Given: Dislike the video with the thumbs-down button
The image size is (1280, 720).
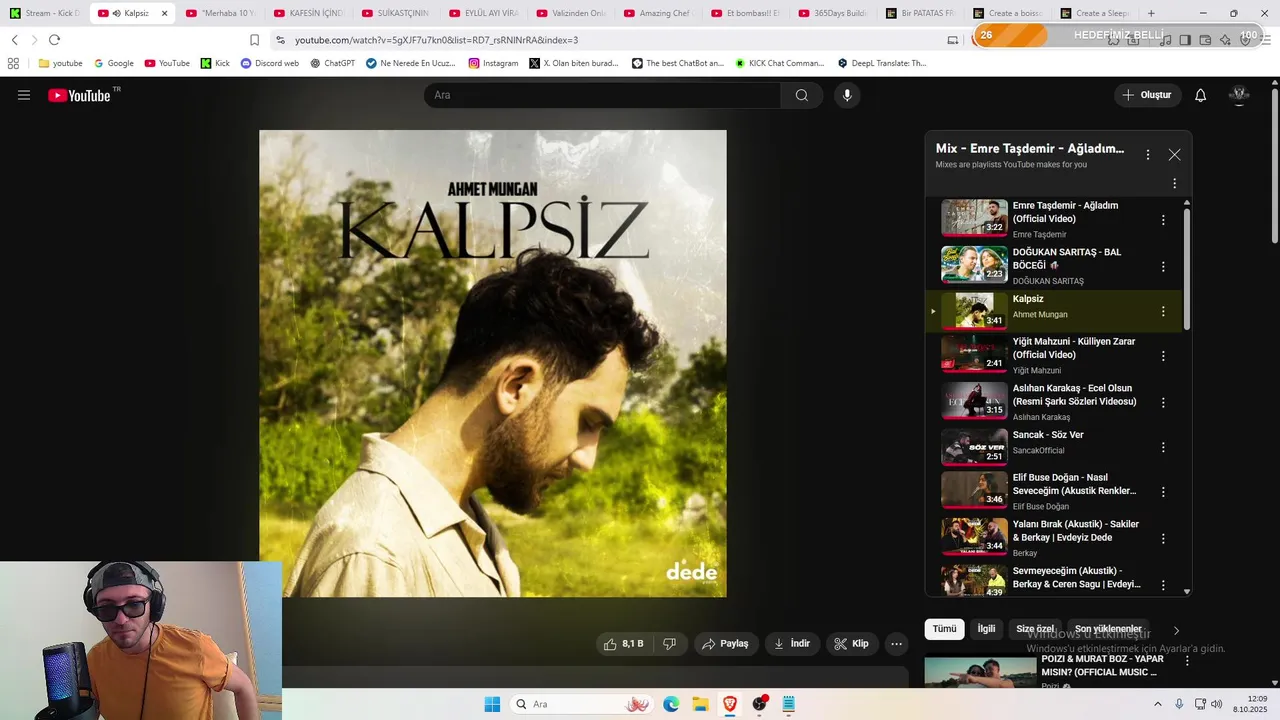Looking at the screenshot, I should (x=669, y=644).
